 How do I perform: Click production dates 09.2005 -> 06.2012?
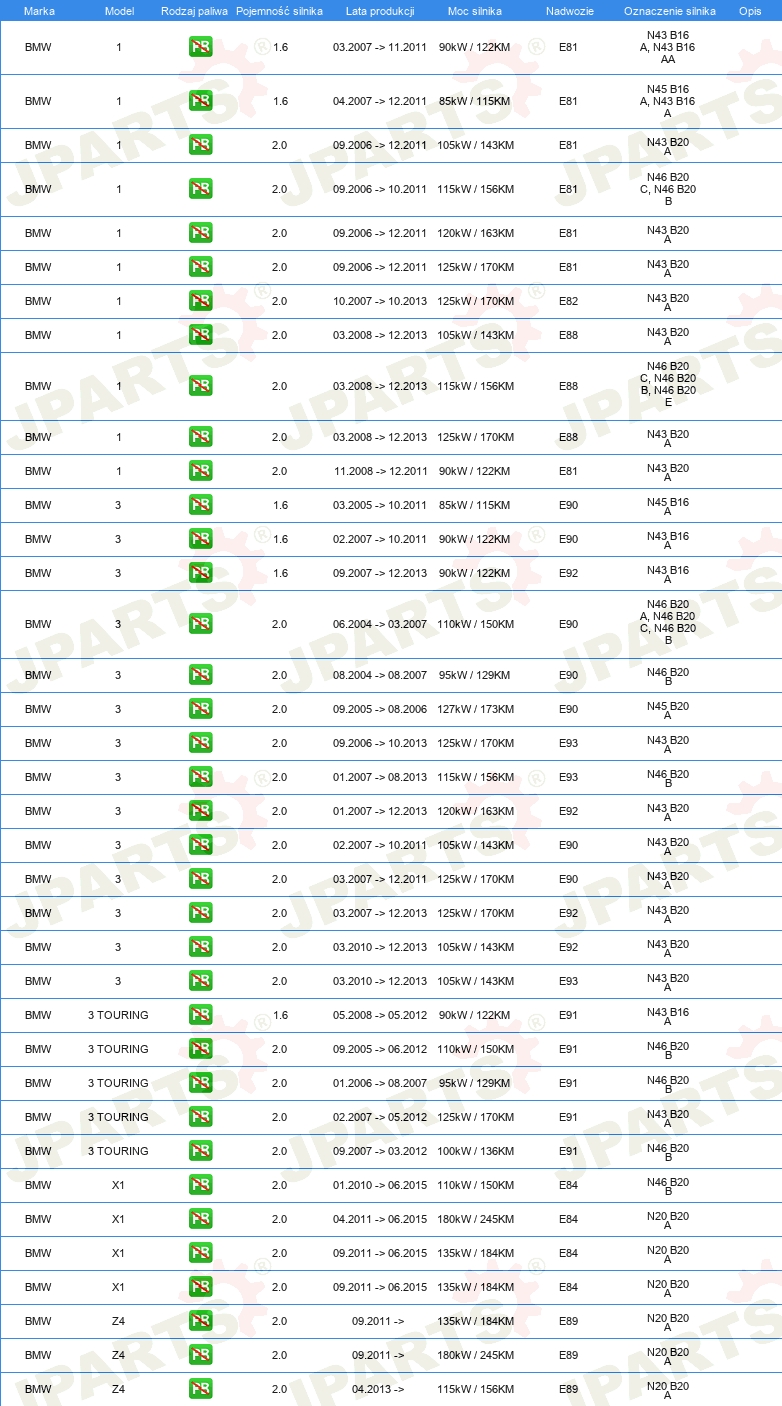[380, 1049]
